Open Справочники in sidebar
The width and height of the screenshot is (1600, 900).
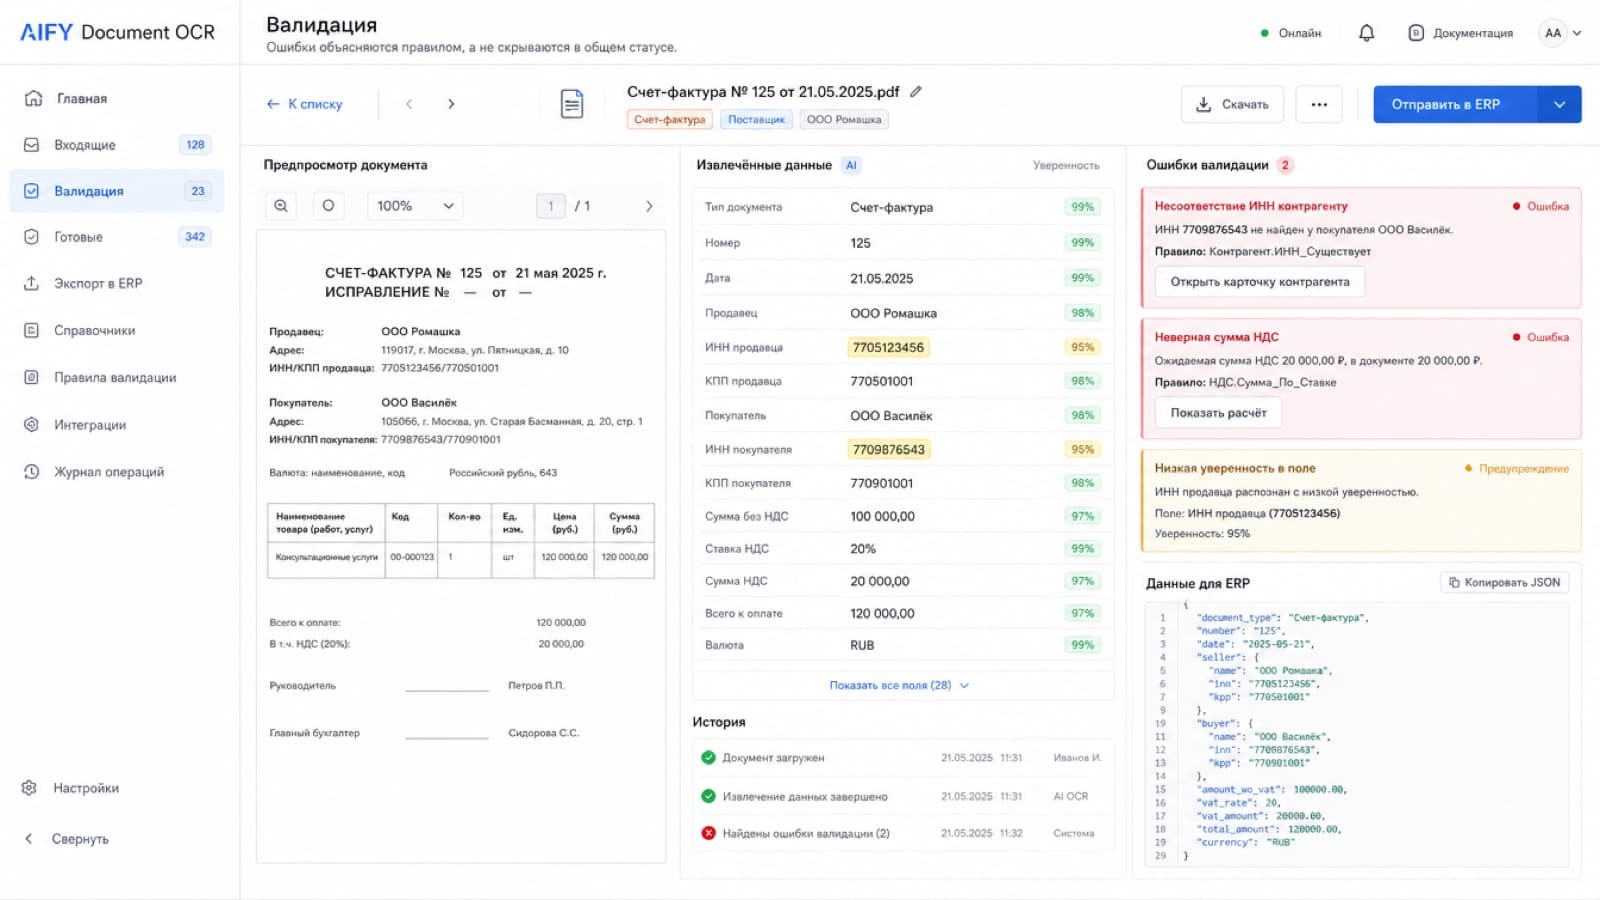pos(95,330)
